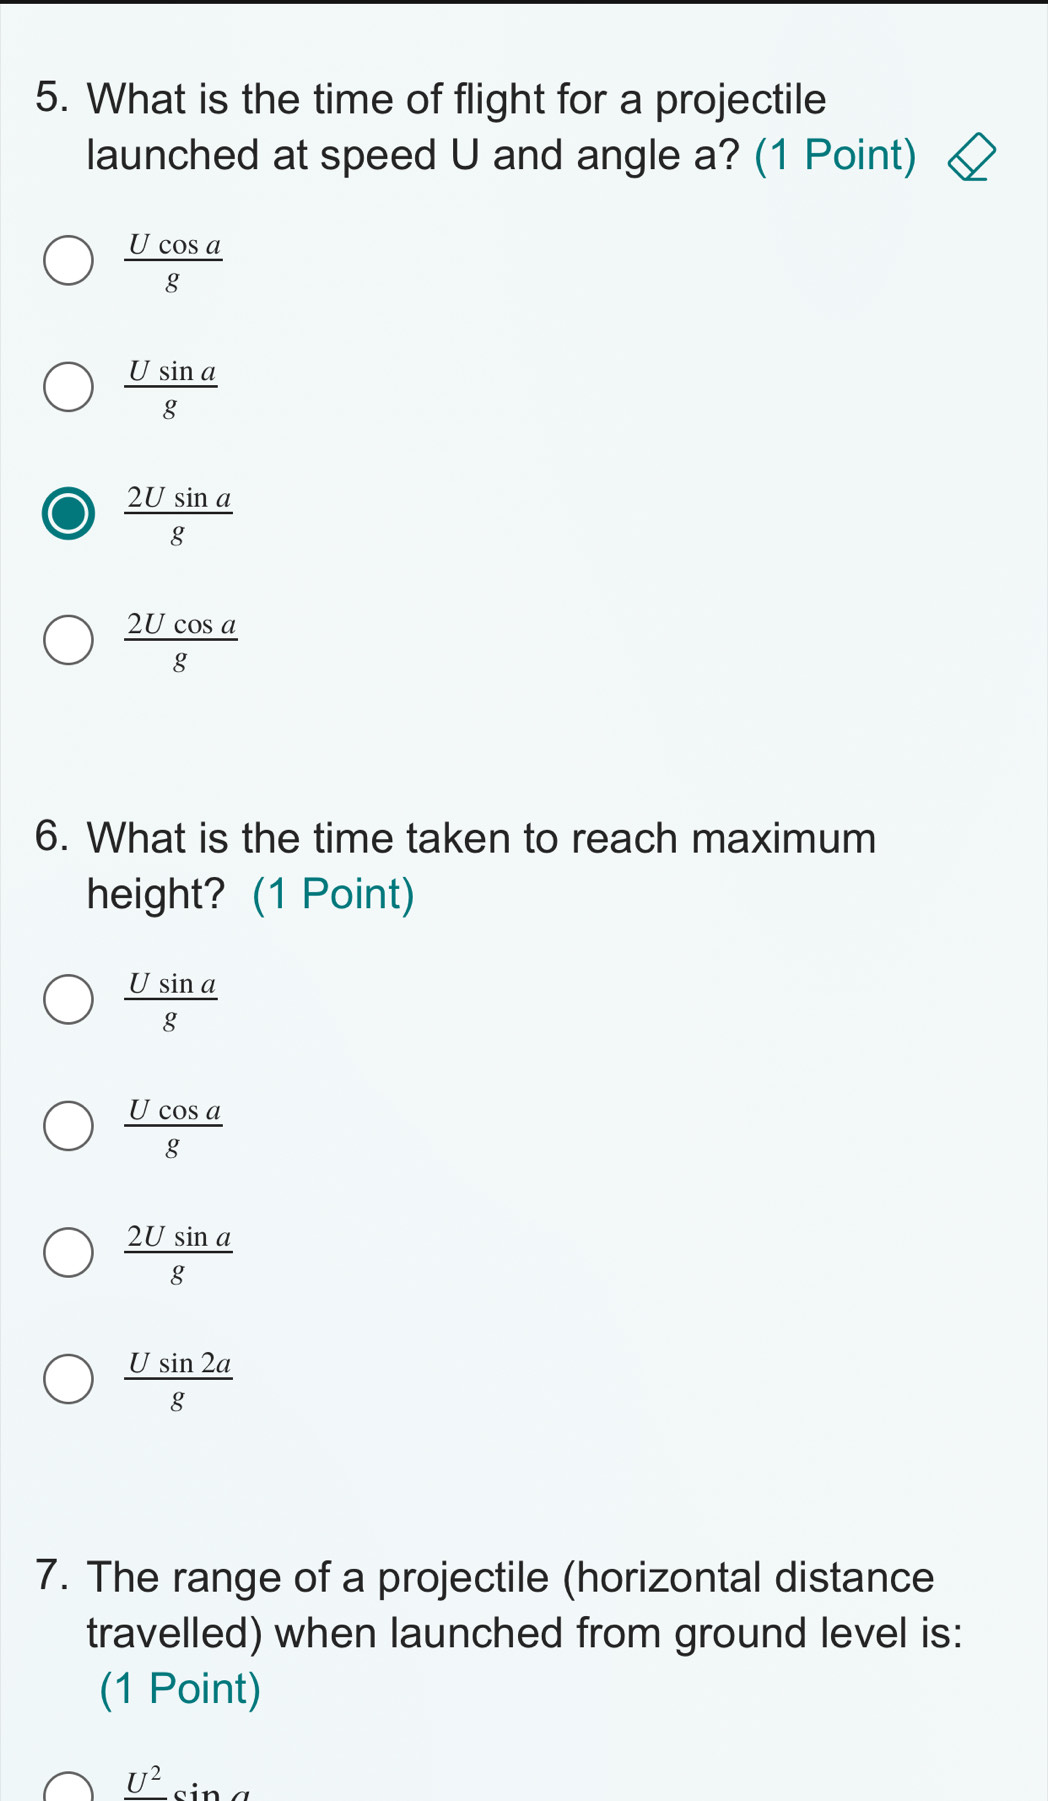
Task: Choose U sin 2a over g for question 6
Action: (x=68, y=1379)
